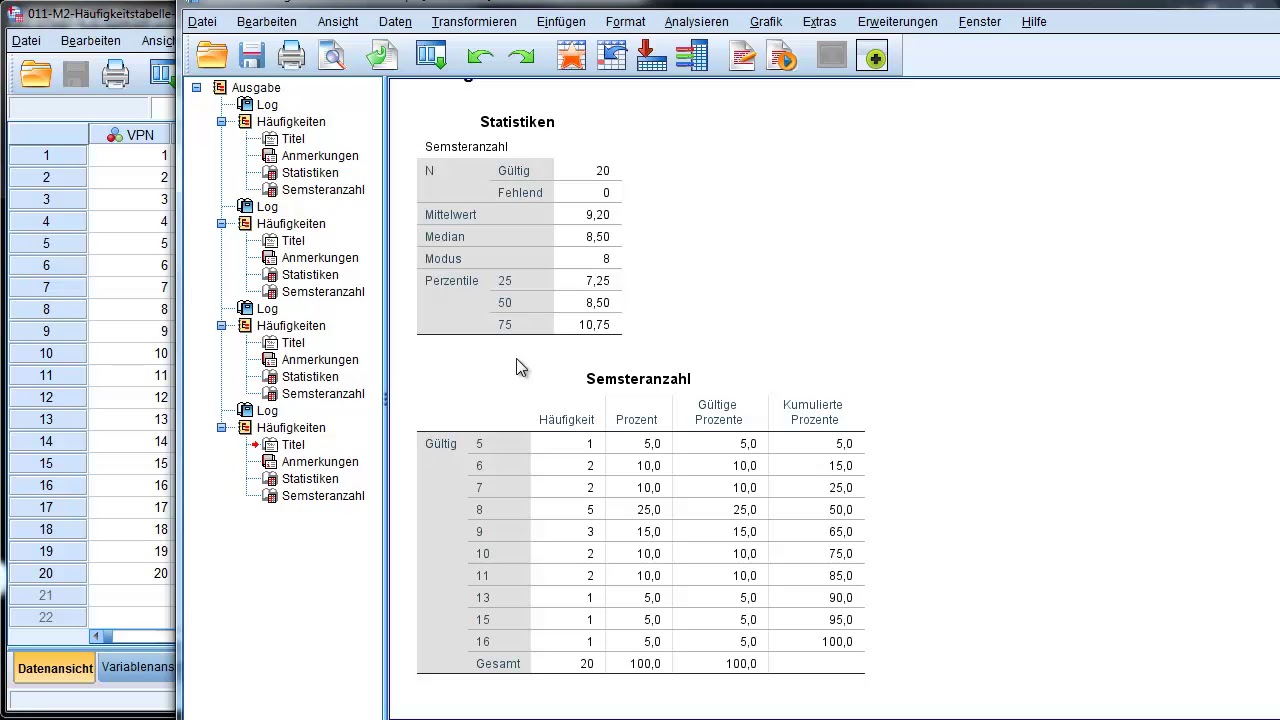This screenshot has width=1280, height=720.
Task: Open the Daten menu
Action: (395, 21)
